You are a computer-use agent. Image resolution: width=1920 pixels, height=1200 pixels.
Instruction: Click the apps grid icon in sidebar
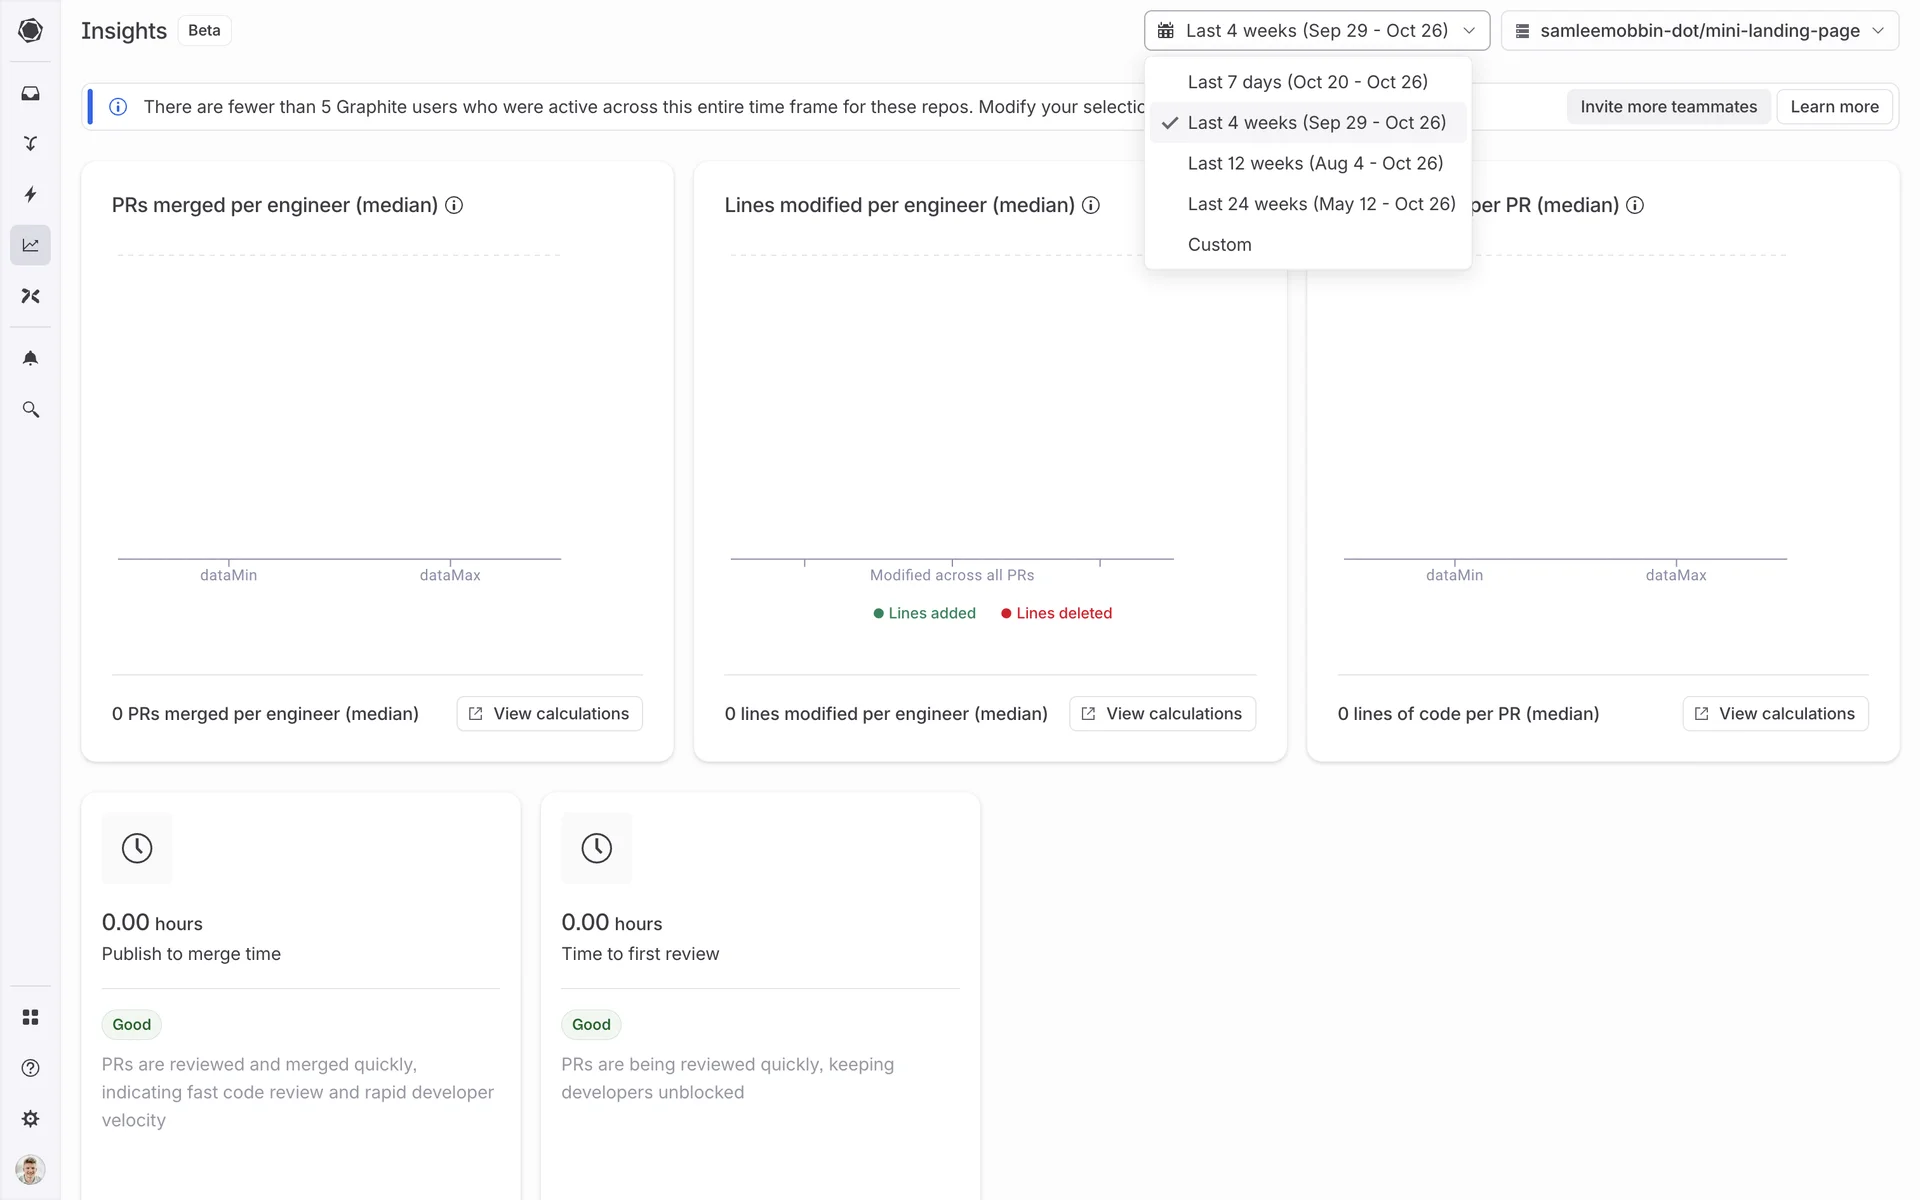30,1017
